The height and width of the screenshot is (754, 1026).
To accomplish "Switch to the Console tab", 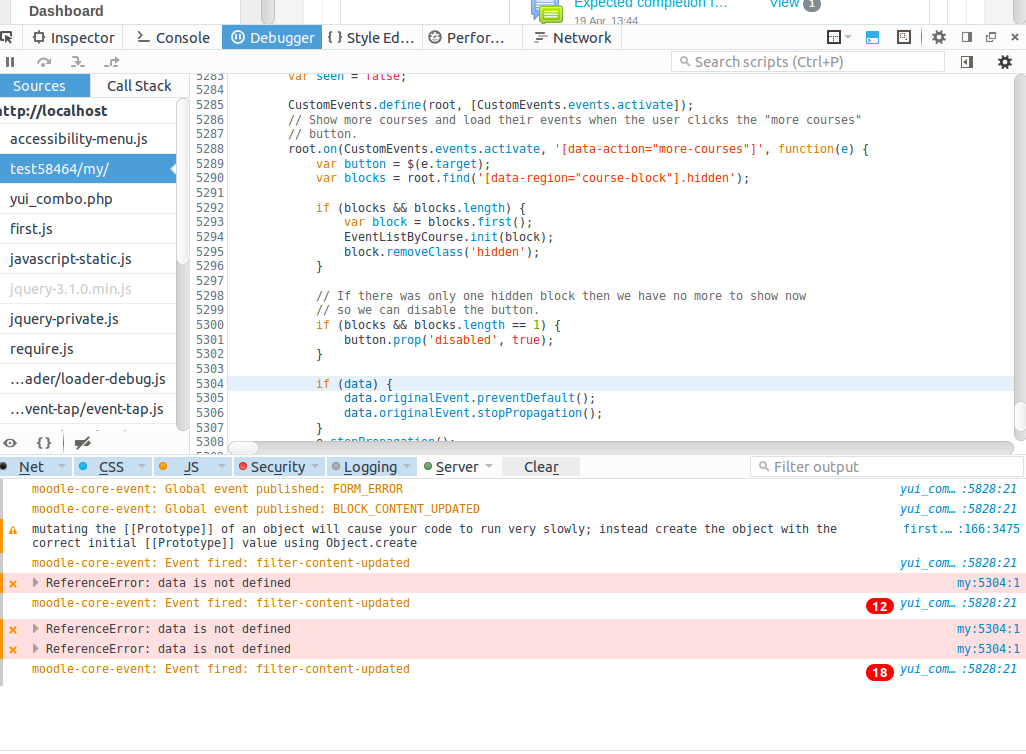I will tap(173, 37).
